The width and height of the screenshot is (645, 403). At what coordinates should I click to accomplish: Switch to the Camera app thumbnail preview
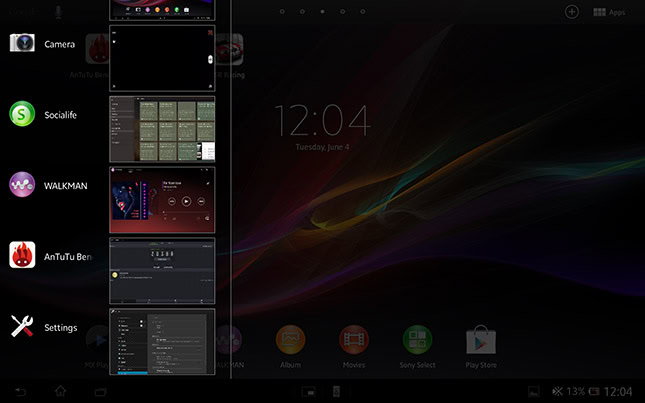click(x=162, y=58)
